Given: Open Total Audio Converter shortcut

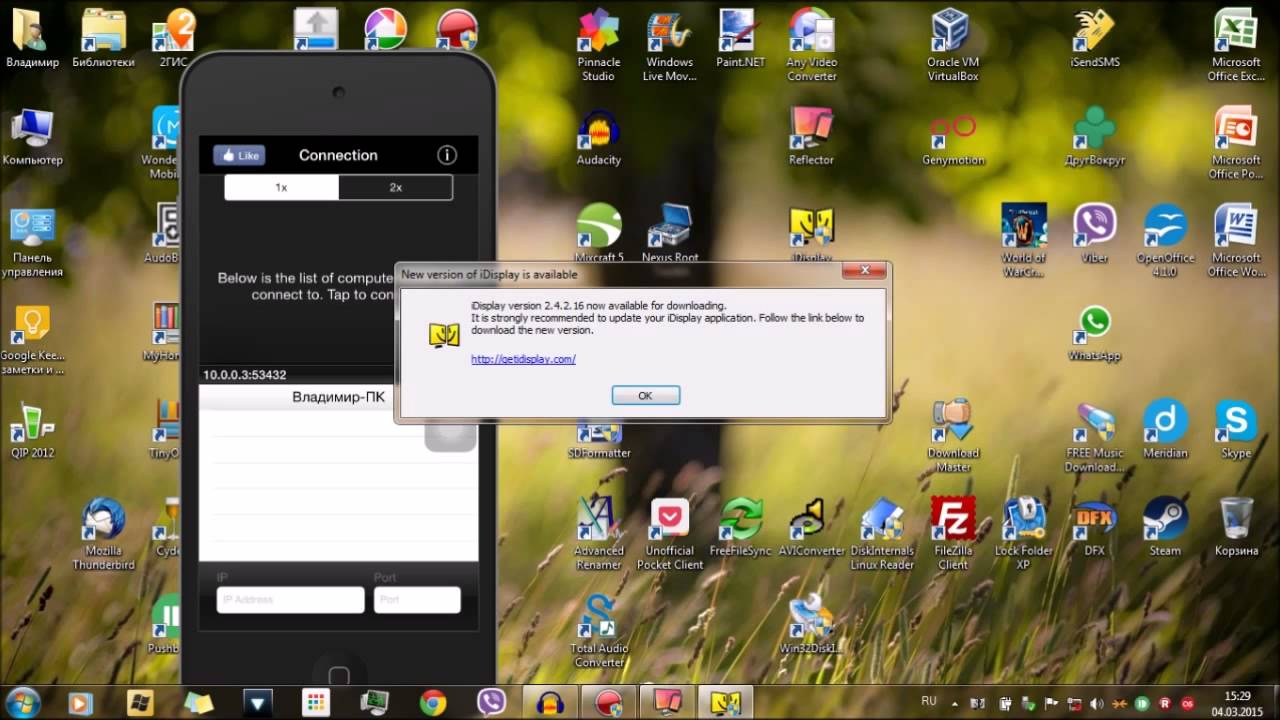Looking at the screenshot, I should 598,632.
